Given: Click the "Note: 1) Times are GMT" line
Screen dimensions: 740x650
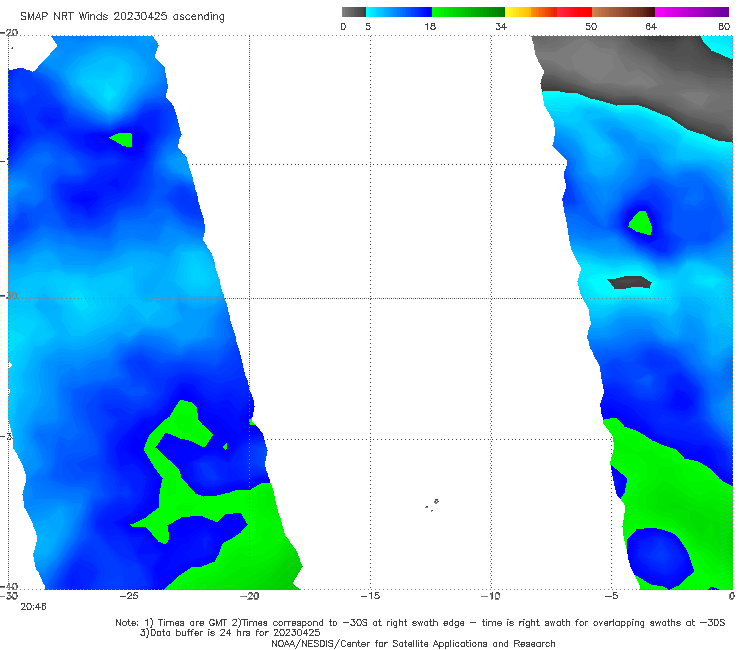Looking at the screenshot, I should coord(420,623).
